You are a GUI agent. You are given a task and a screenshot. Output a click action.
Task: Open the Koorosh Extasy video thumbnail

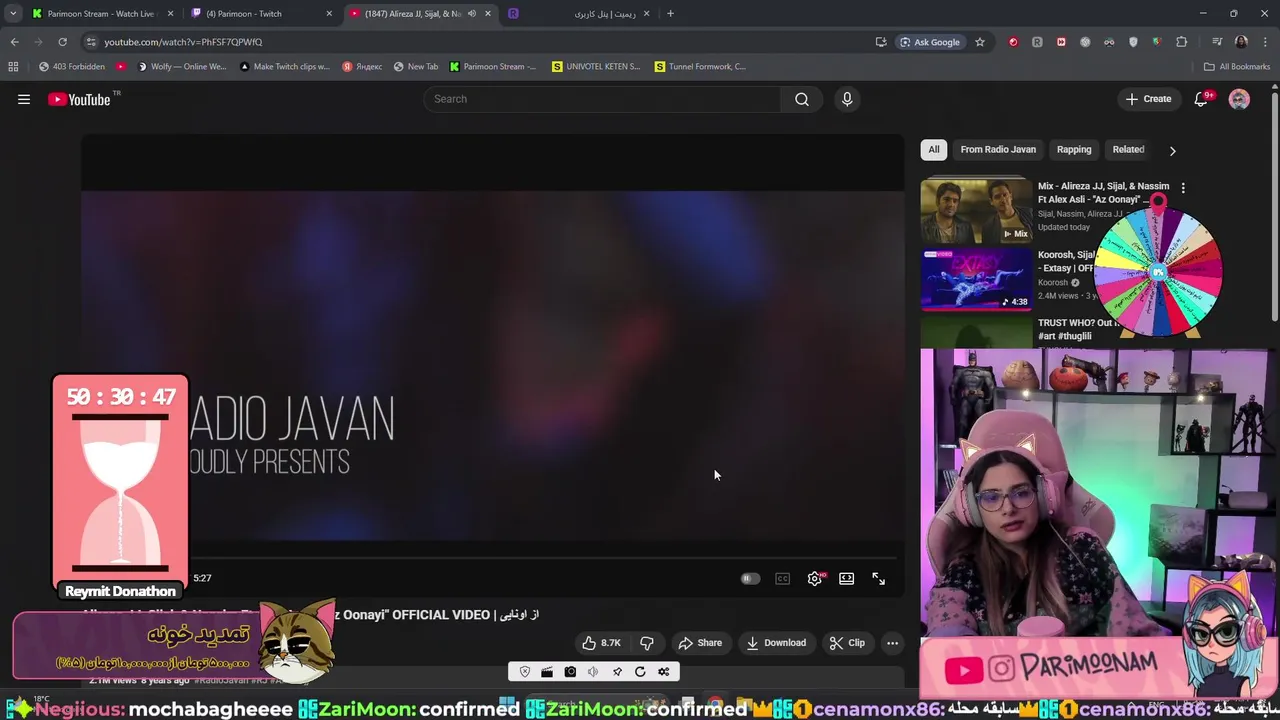point(976,279)
